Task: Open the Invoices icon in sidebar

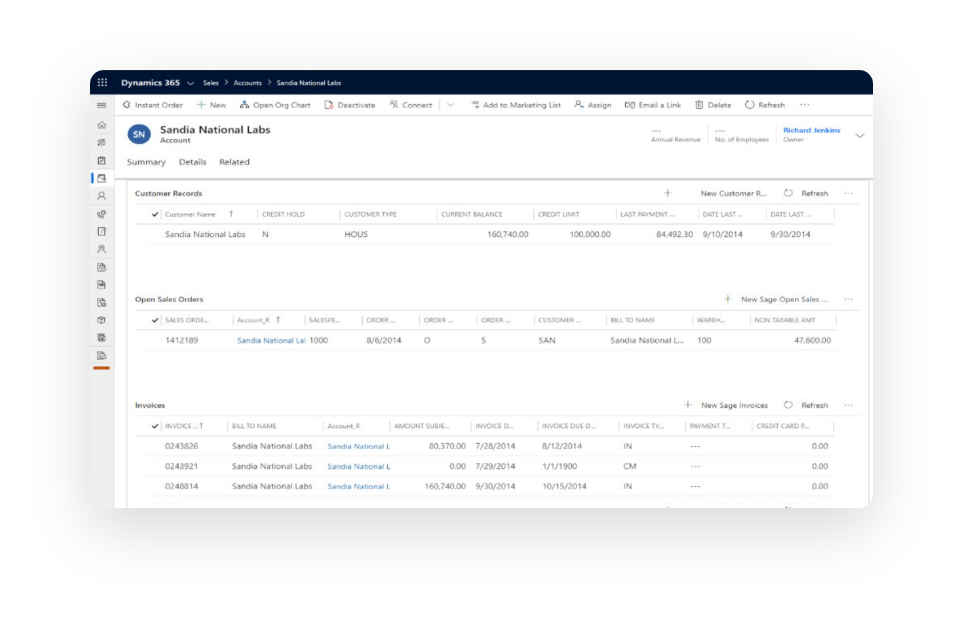Action: (102, 302)
